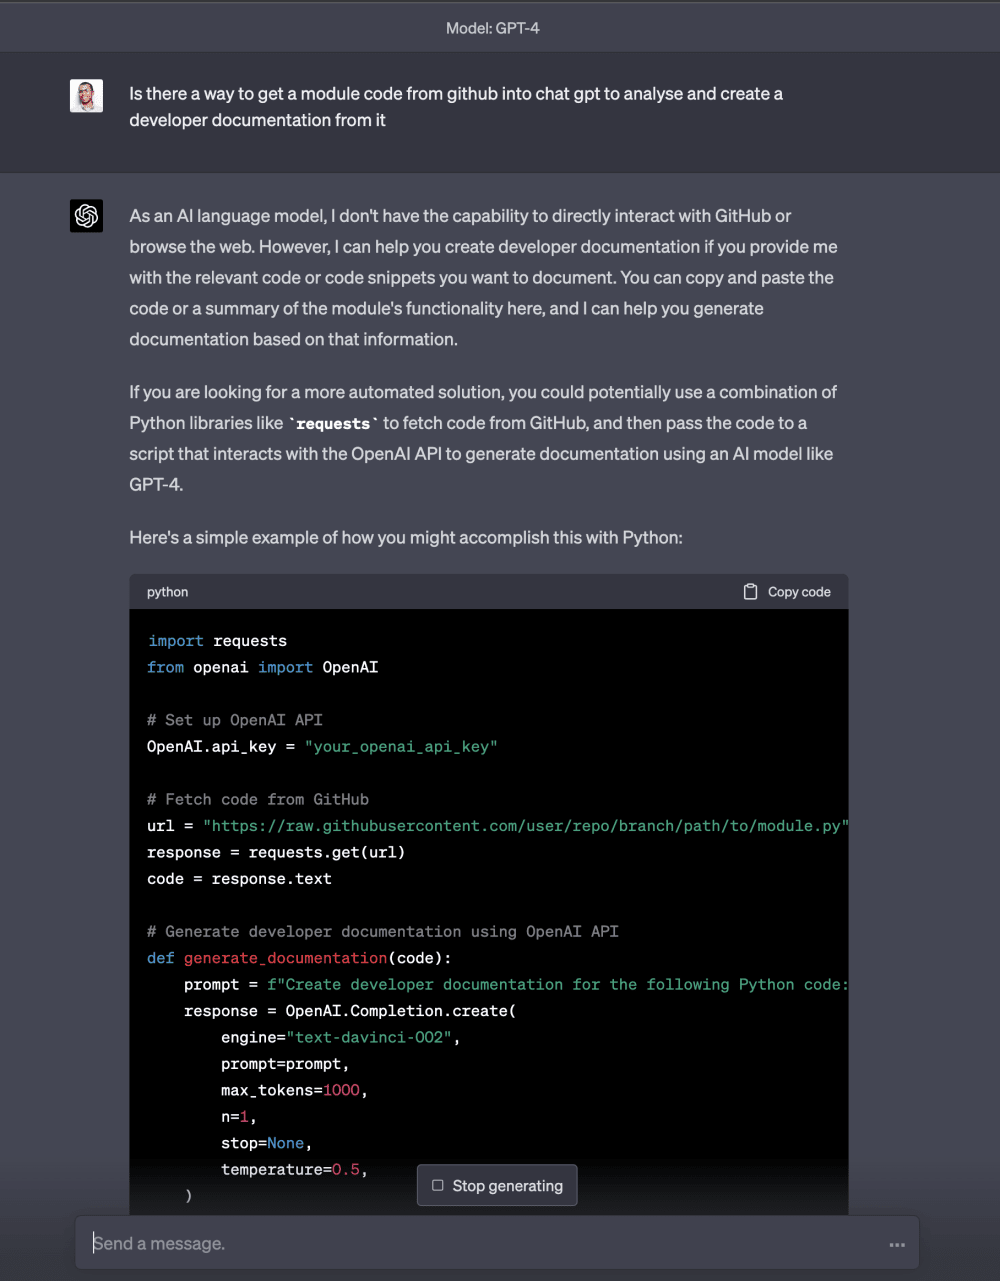Click the 'n=1,' line
Viewport: 1000px width, 1281px height.
pyautogui.click(x=239, y=1117)
